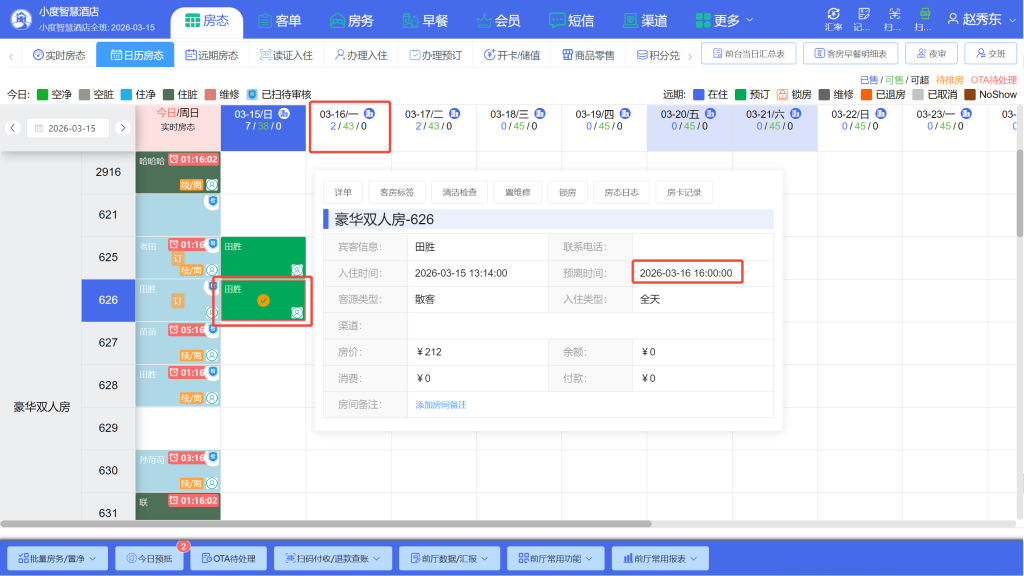The height and width of the screenshot is (576, 1024).
Task: Click 添加房间备注 to add room note
Action: tap(440, 402)
